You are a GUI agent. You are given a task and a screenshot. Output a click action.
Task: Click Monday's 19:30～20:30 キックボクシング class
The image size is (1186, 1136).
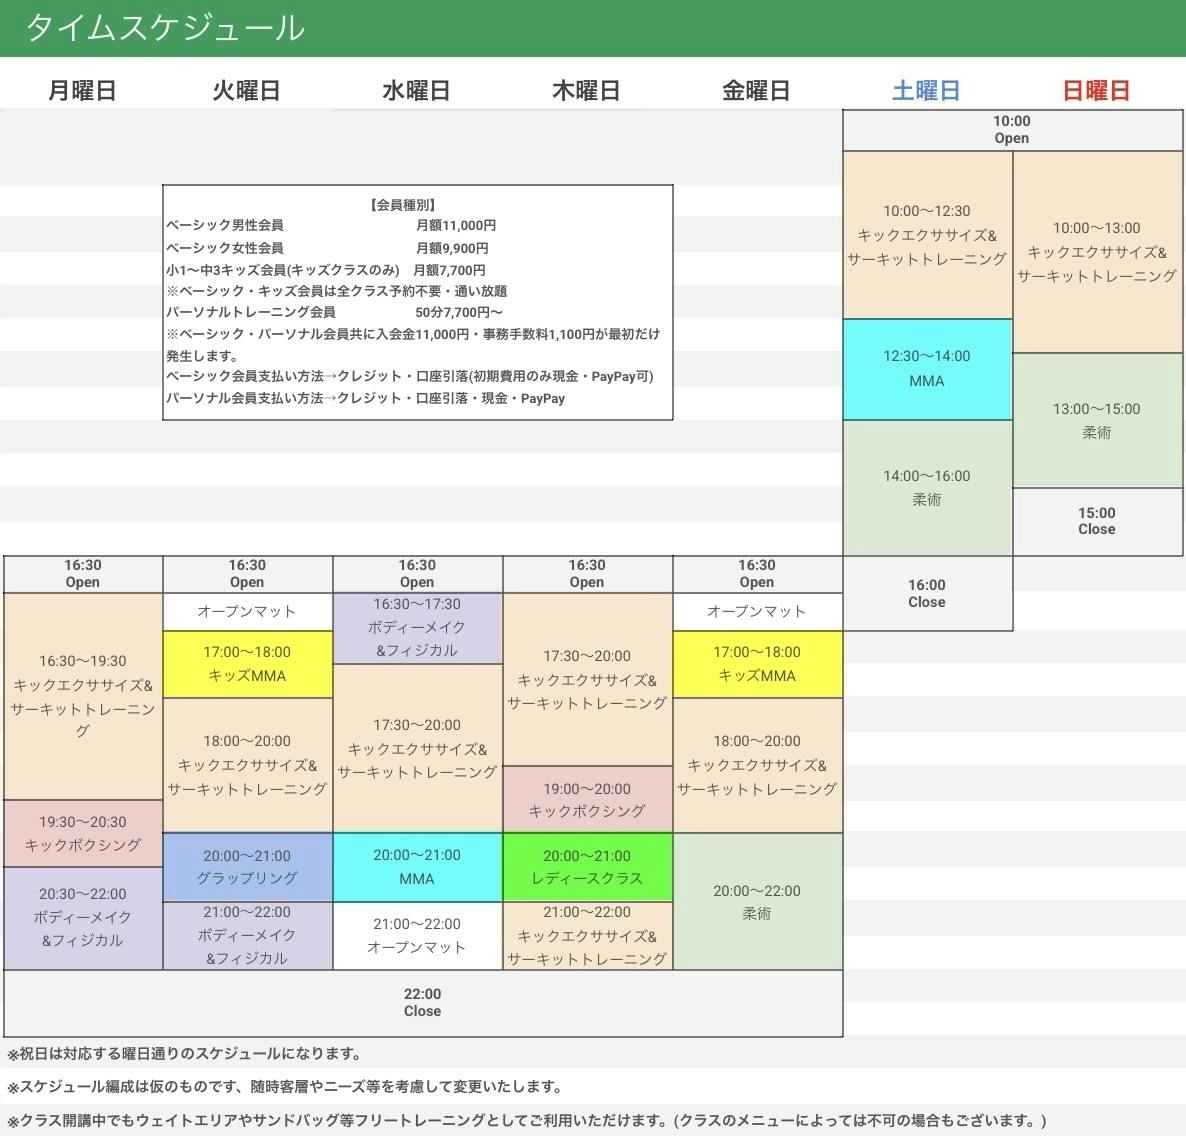(83, 833)
